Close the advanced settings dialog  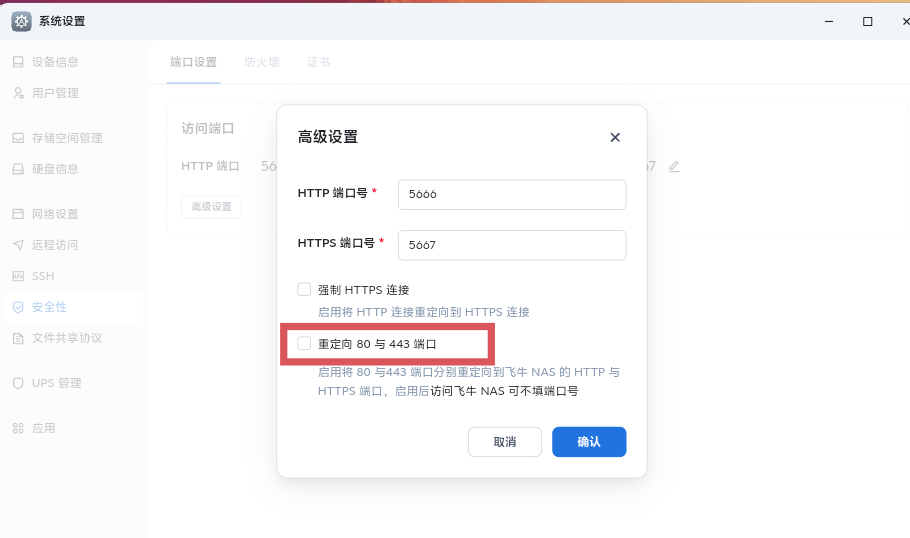615,137
